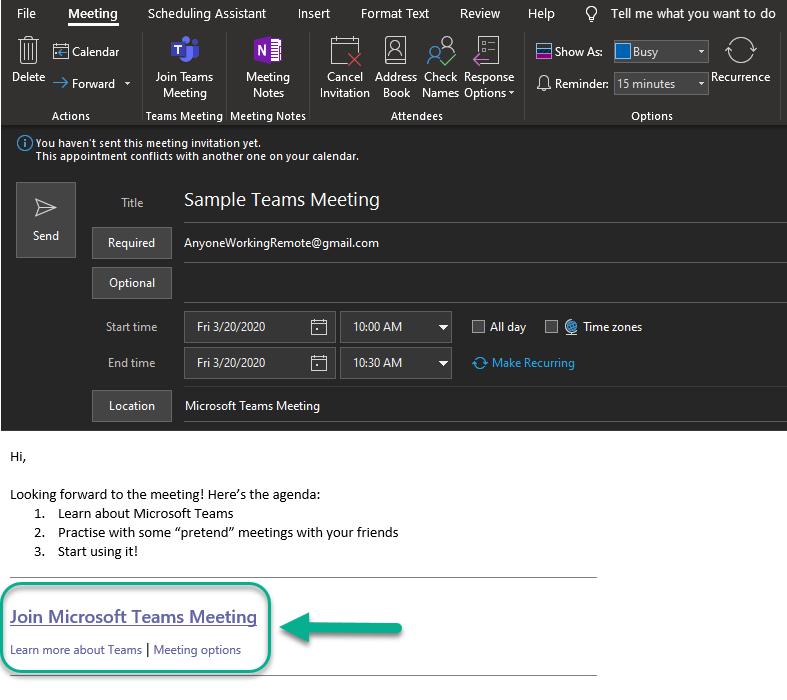Open the End time calendar picker
Screen dimensions: 787x700
319,363
